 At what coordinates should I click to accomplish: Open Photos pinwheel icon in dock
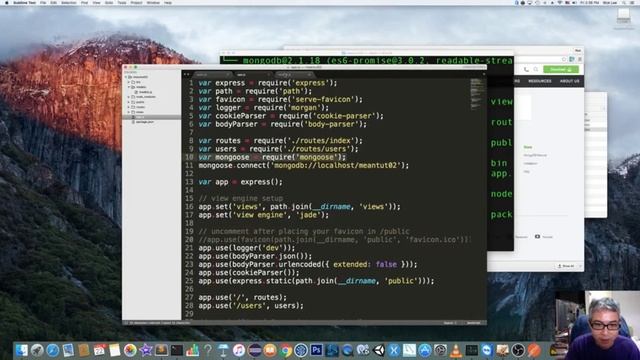click(x=130, y=350)
